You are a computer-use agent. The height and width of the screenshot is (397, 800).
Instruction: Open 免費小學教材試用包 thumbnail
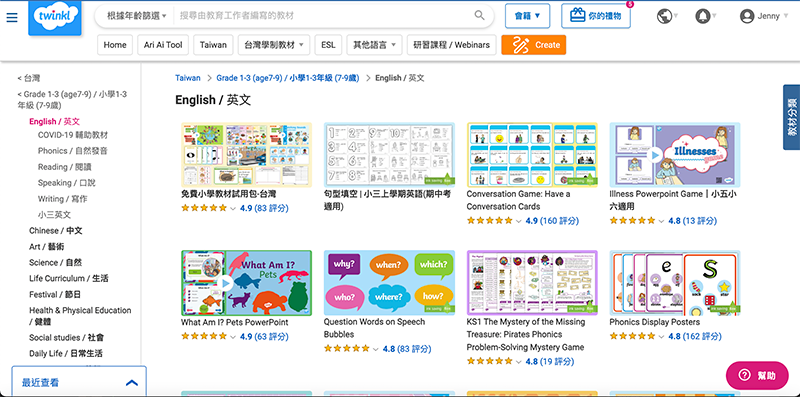point(246,155)
